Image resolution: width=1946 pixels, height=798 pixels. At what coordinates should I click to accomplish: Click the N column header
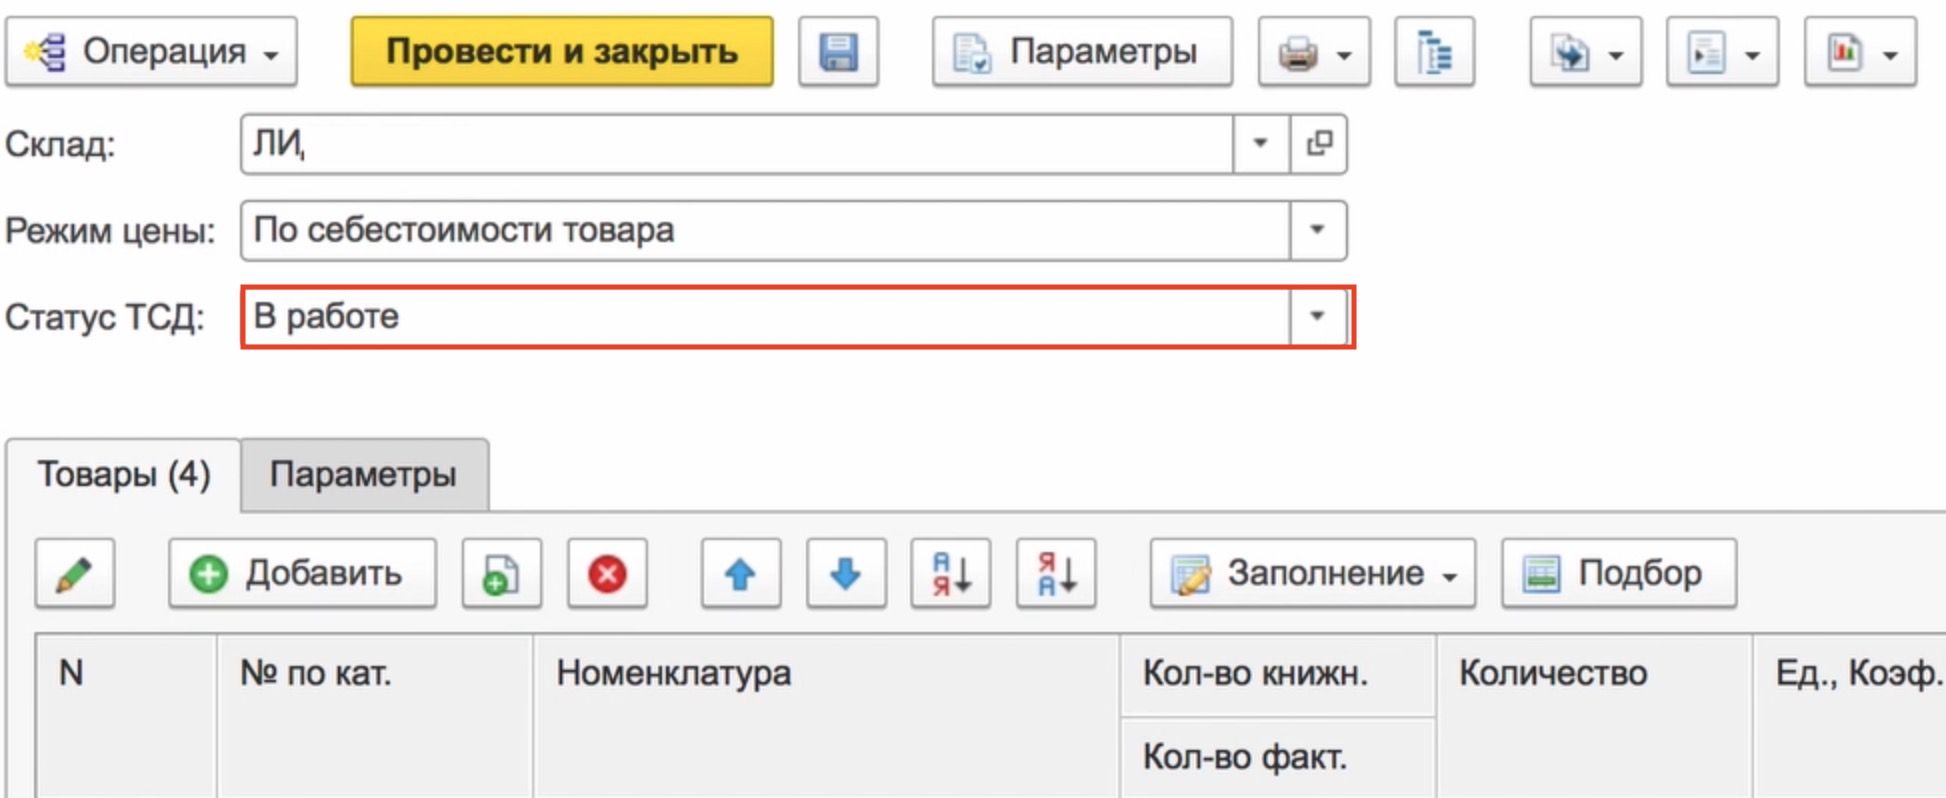pos(126,715)
